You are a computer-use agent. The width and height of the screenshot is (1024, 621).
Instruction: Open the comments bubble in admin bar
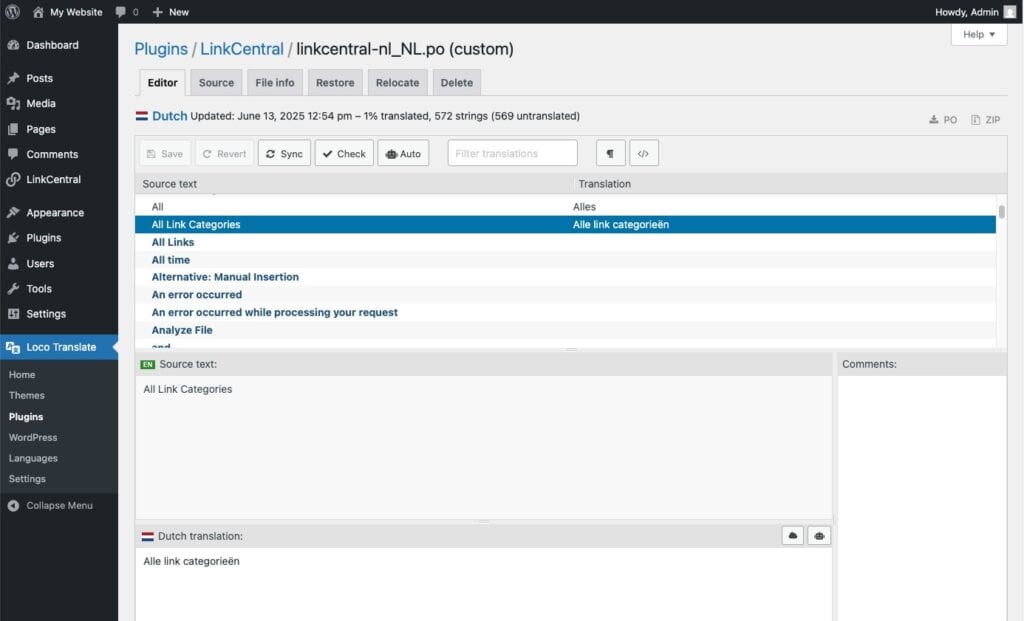127,12
